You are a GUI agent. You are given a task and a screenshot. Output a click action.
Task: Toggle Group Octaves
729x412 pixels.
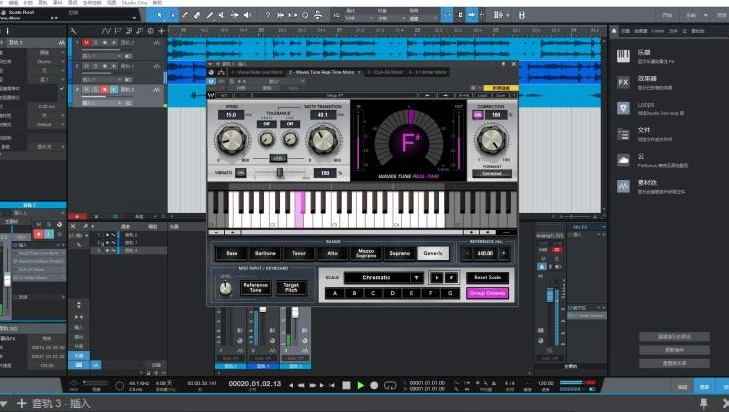[487, 293]
